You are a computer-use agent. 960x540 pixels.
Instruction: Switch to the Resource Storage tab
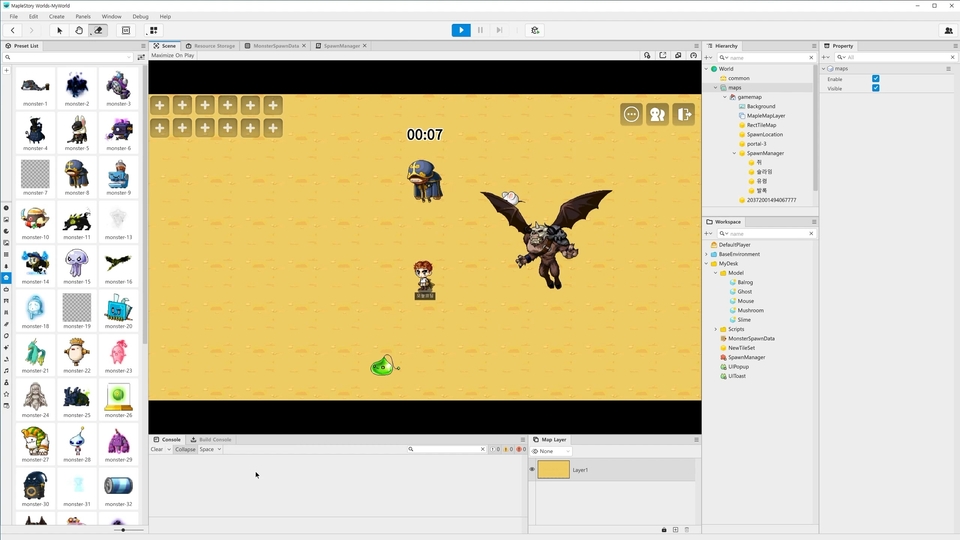click(210, 46)
